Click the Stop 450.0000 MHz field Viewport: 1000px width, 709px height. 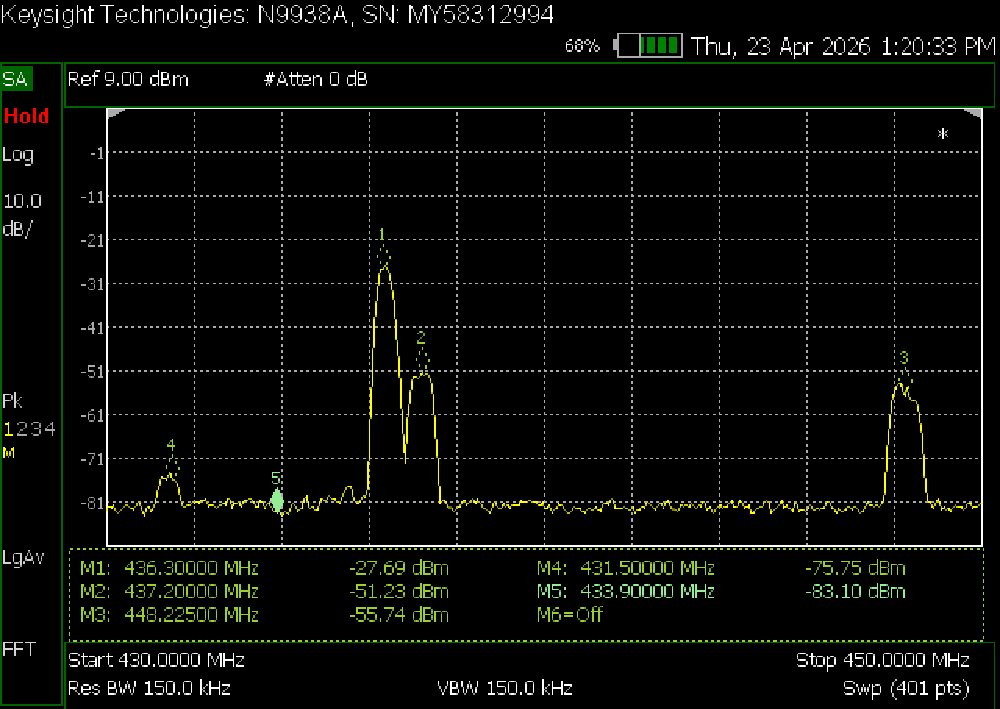pyautogui.click(x=883, y=660)
